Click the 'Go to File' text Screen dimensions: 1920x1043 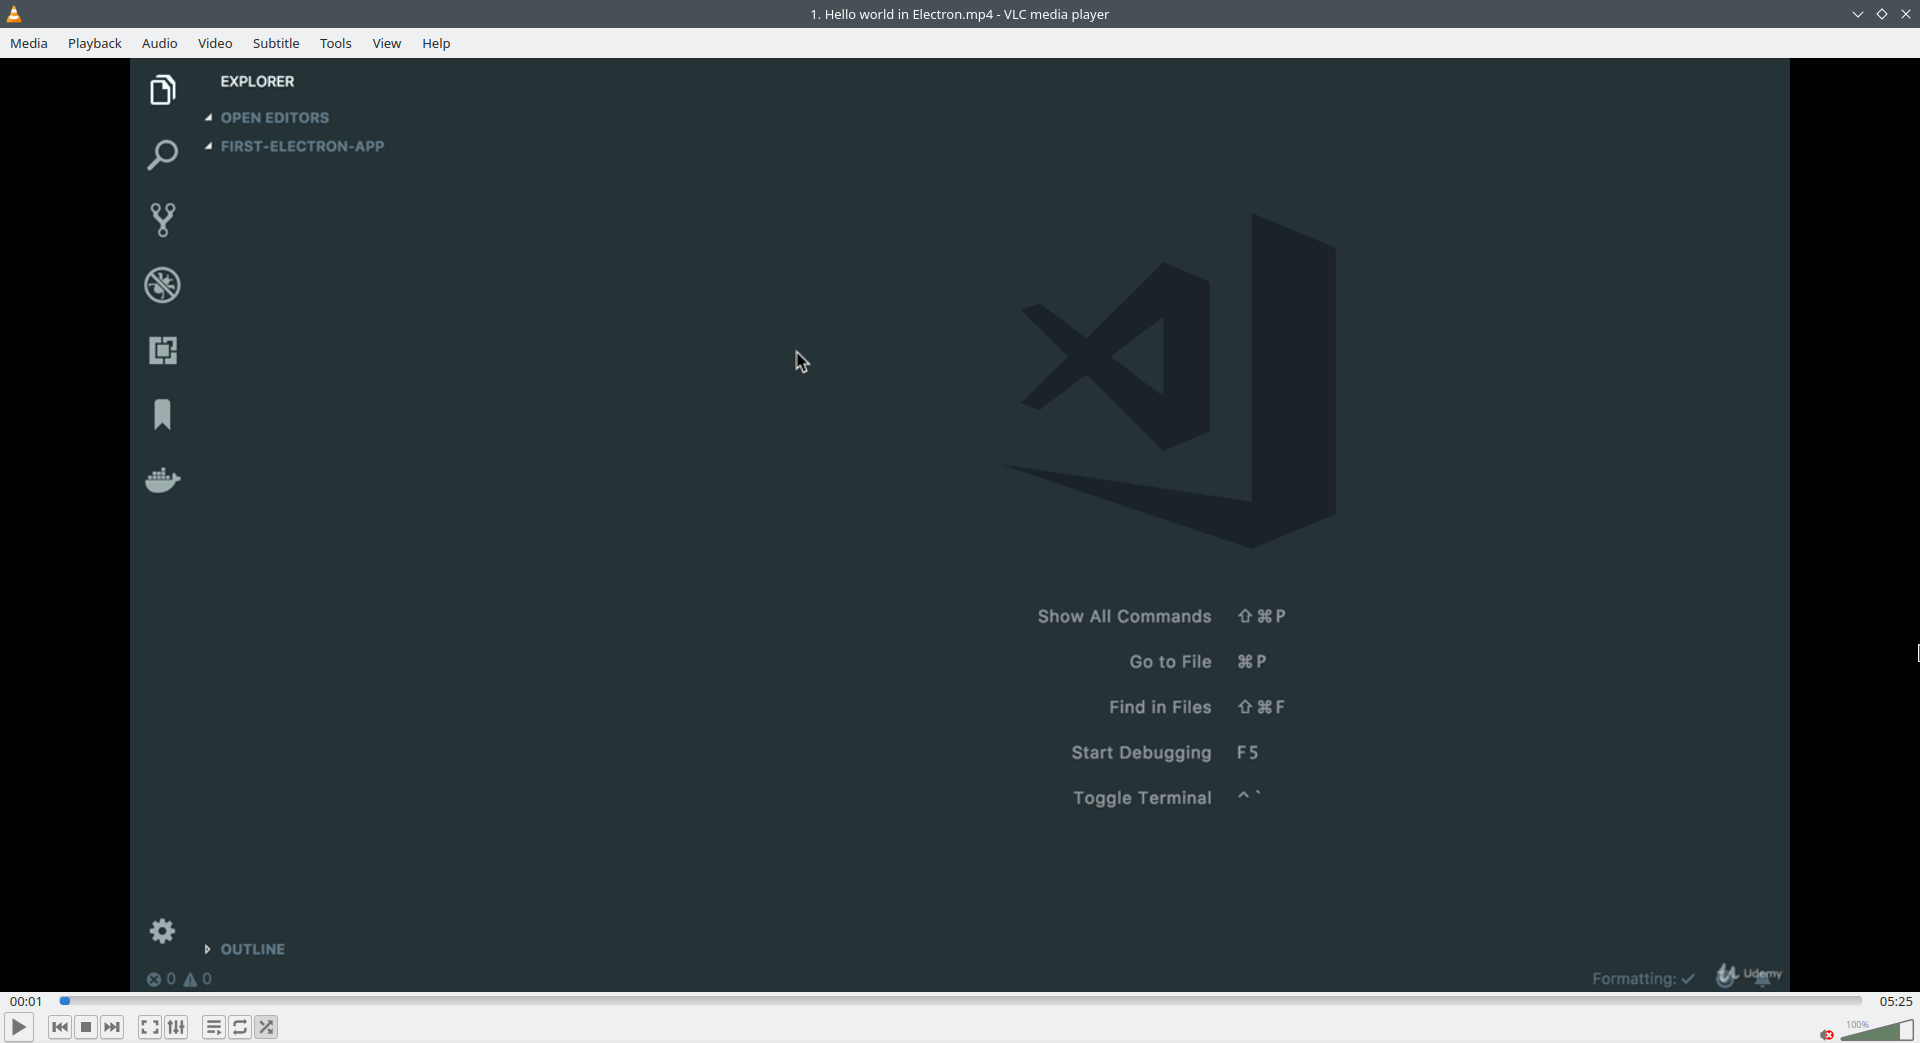tap(1170, 662)
